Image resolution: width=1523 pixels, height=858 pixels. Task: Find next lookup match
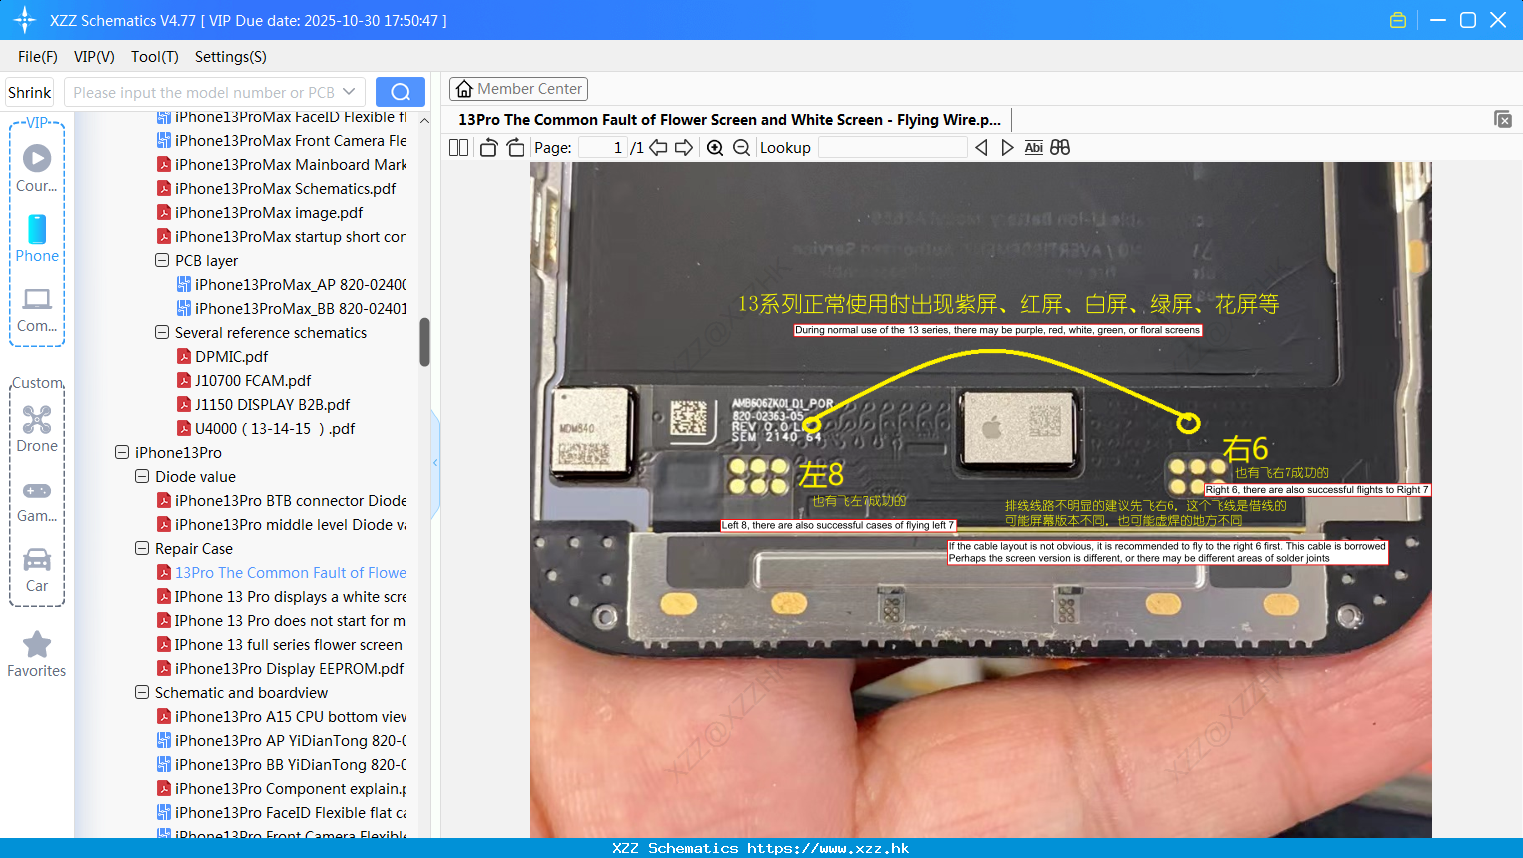[x=1007, y=147]
